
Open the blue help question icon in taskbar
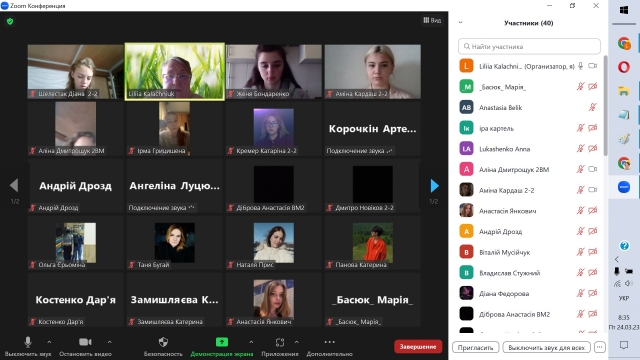tap(624, 245)
